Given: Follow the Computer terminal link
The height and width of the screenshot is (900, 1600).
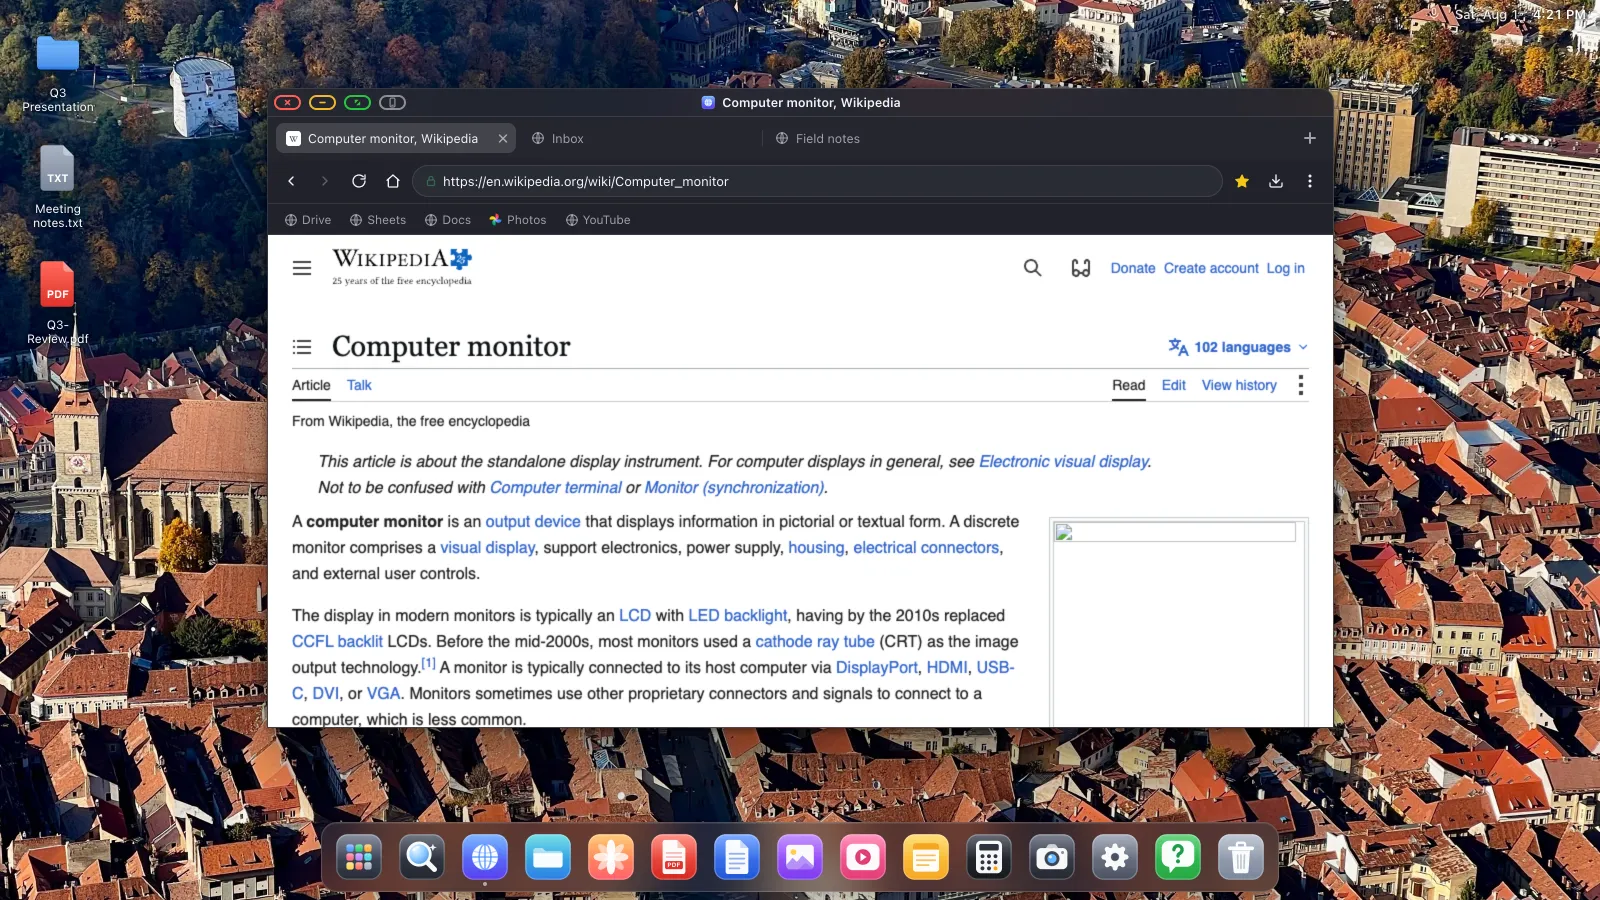Looking at the screenshot, I should pos(556,487).
